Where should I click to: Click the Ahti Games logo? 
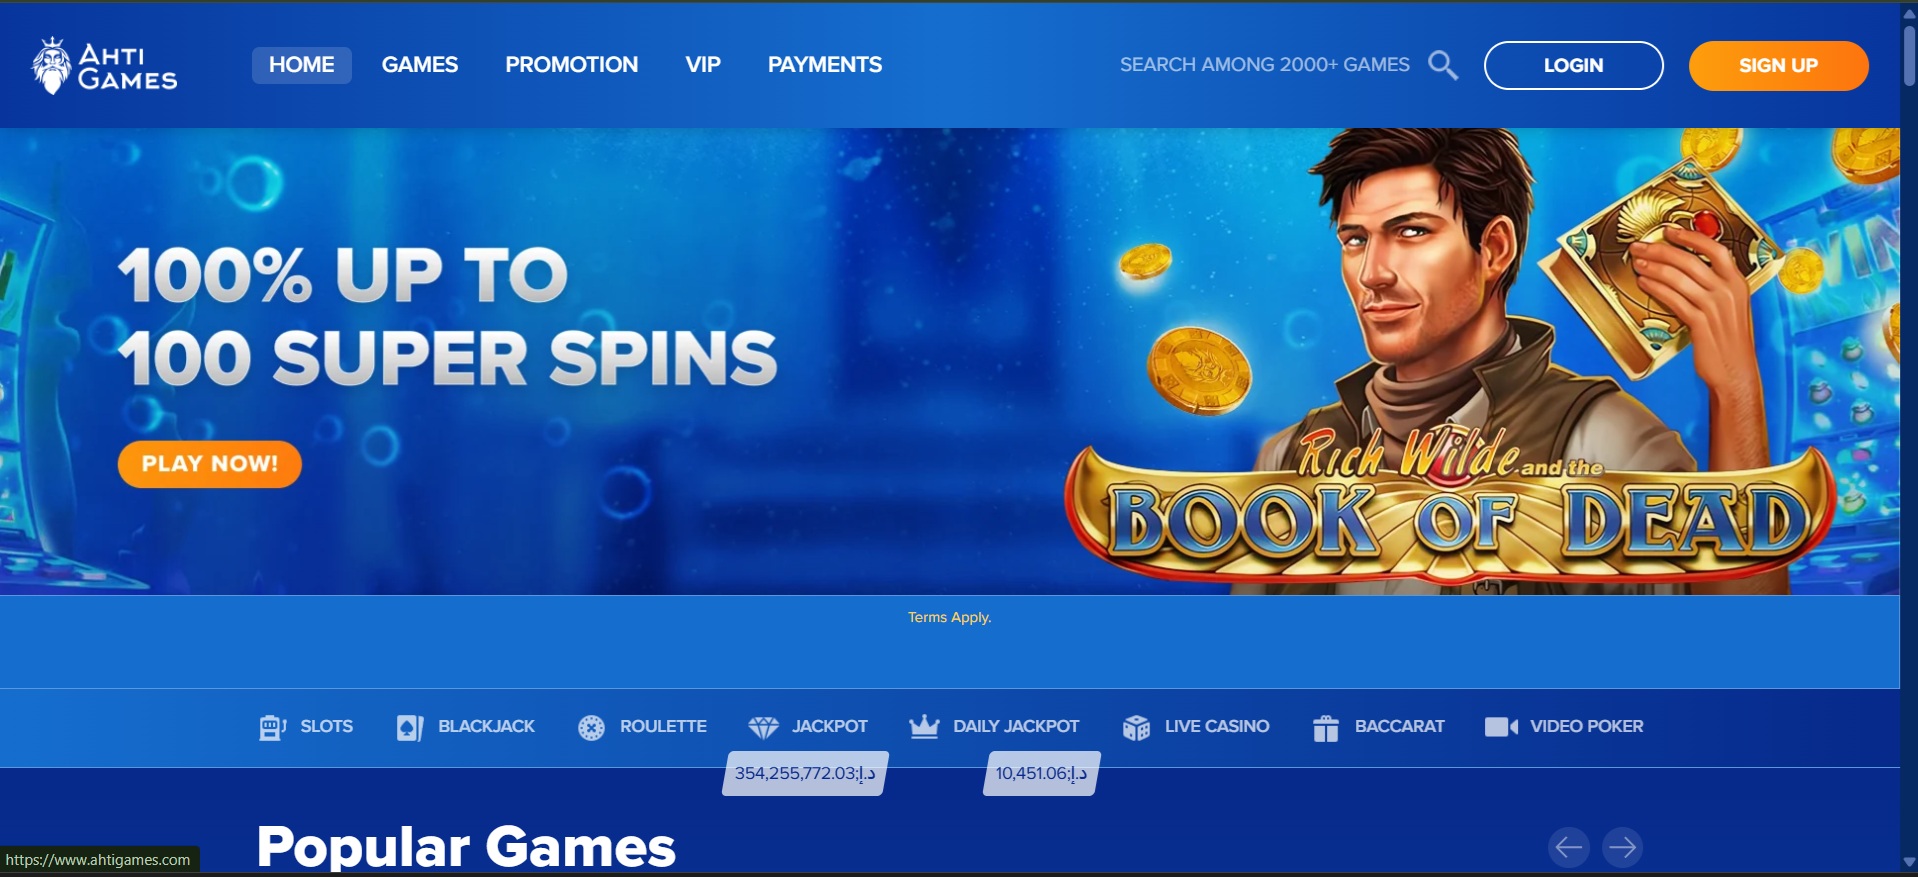coord(104,66)
